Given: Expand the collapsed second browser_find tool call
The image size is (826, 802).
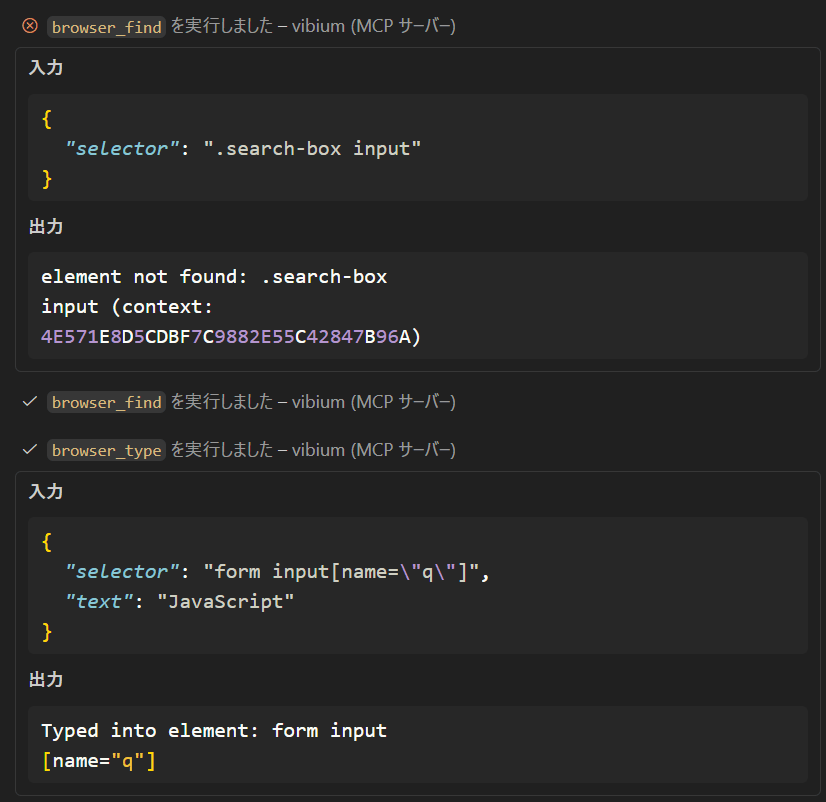Looking at the screenshot, I should (252, 402).
